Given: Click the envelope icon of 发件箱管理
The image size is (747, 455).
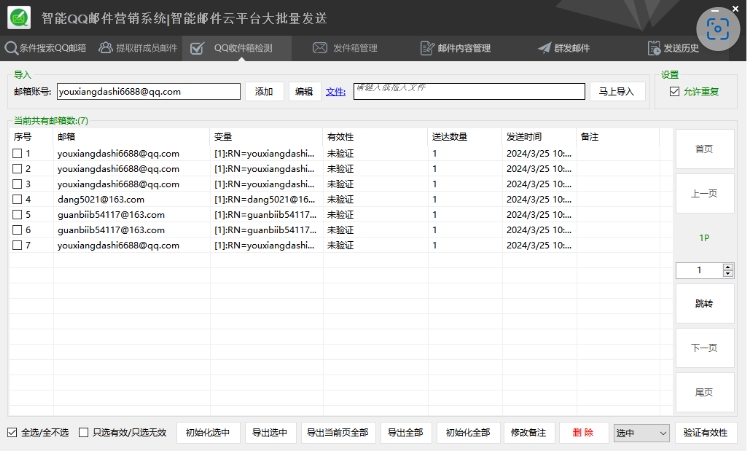Looking at the screenshot, I should tap(320, 48).
